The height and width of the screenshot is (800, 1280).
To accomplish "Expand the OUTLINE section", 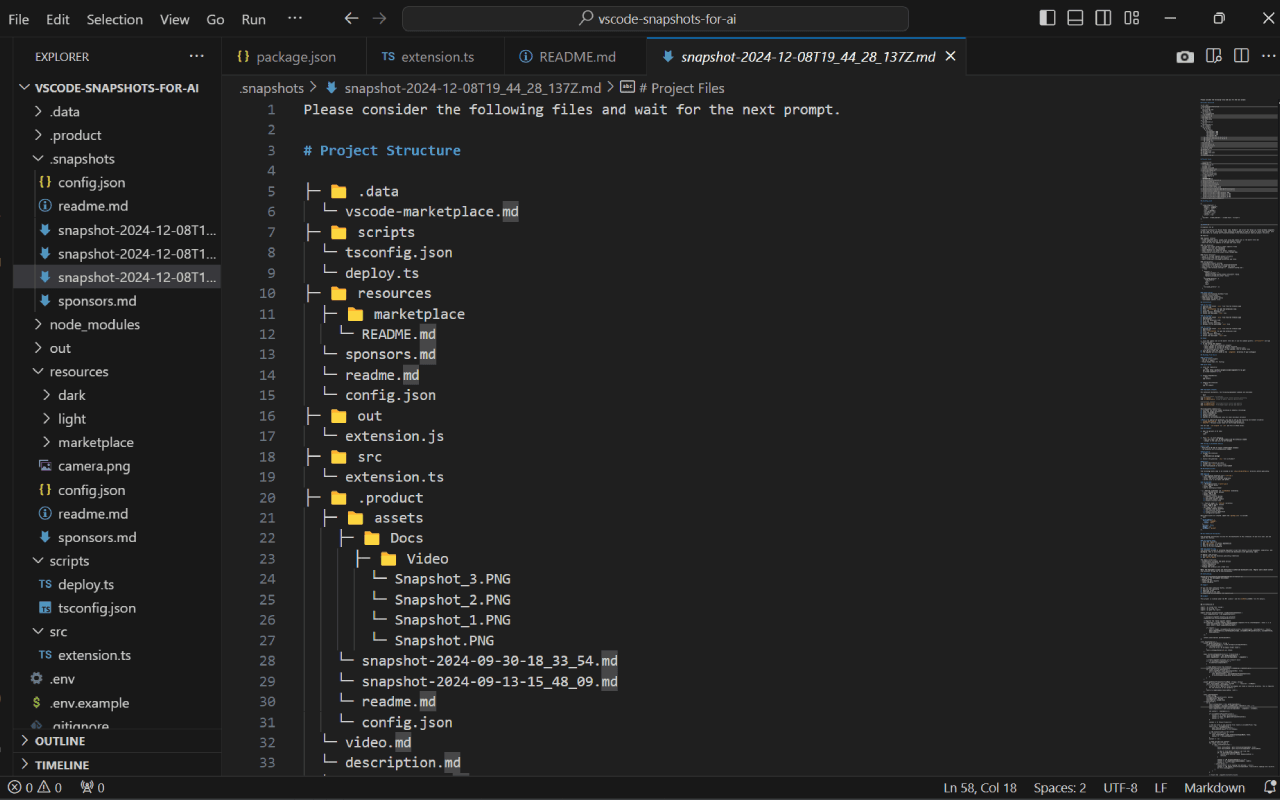I will [x=60, y=741].
